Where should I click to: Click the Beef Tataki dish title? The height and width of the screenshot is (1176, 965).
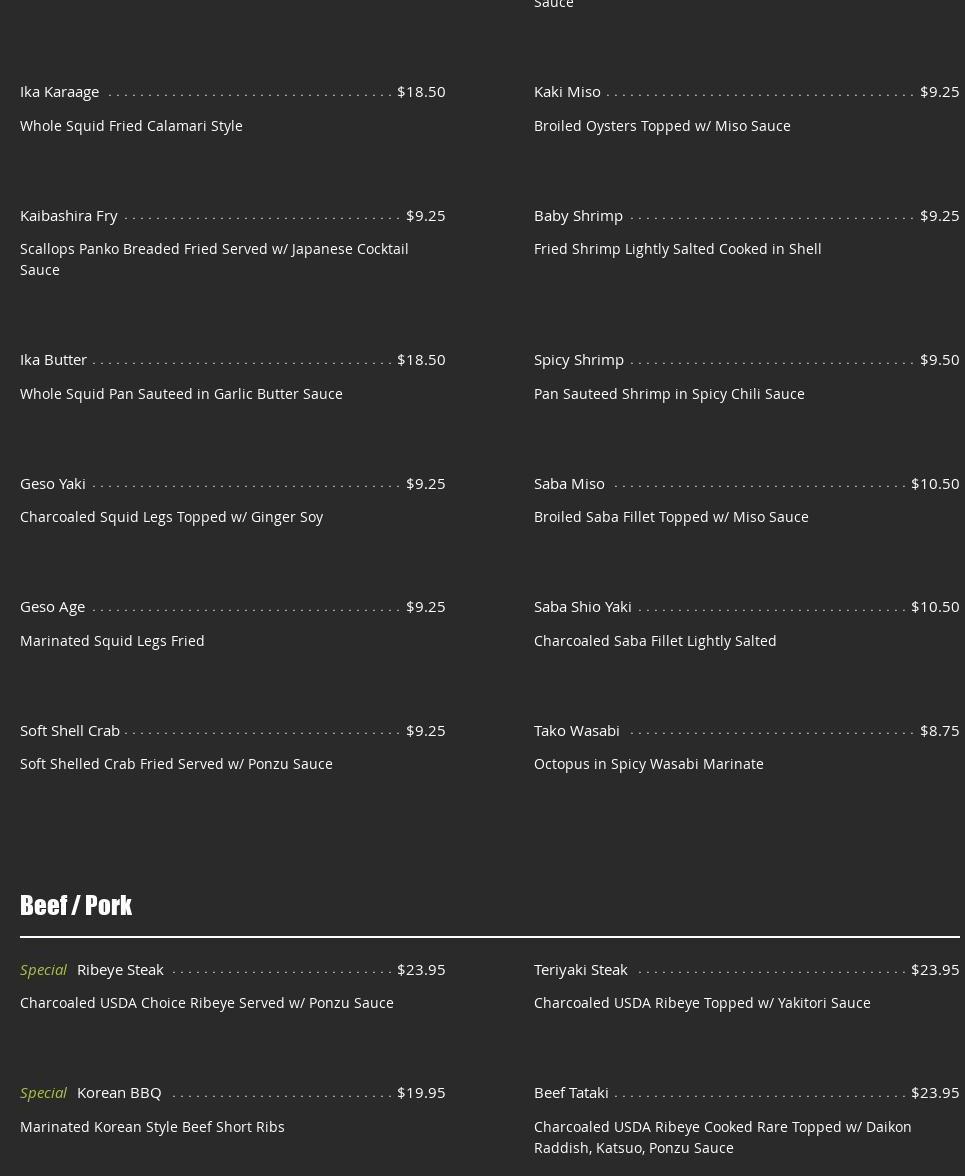(571, 1093)
